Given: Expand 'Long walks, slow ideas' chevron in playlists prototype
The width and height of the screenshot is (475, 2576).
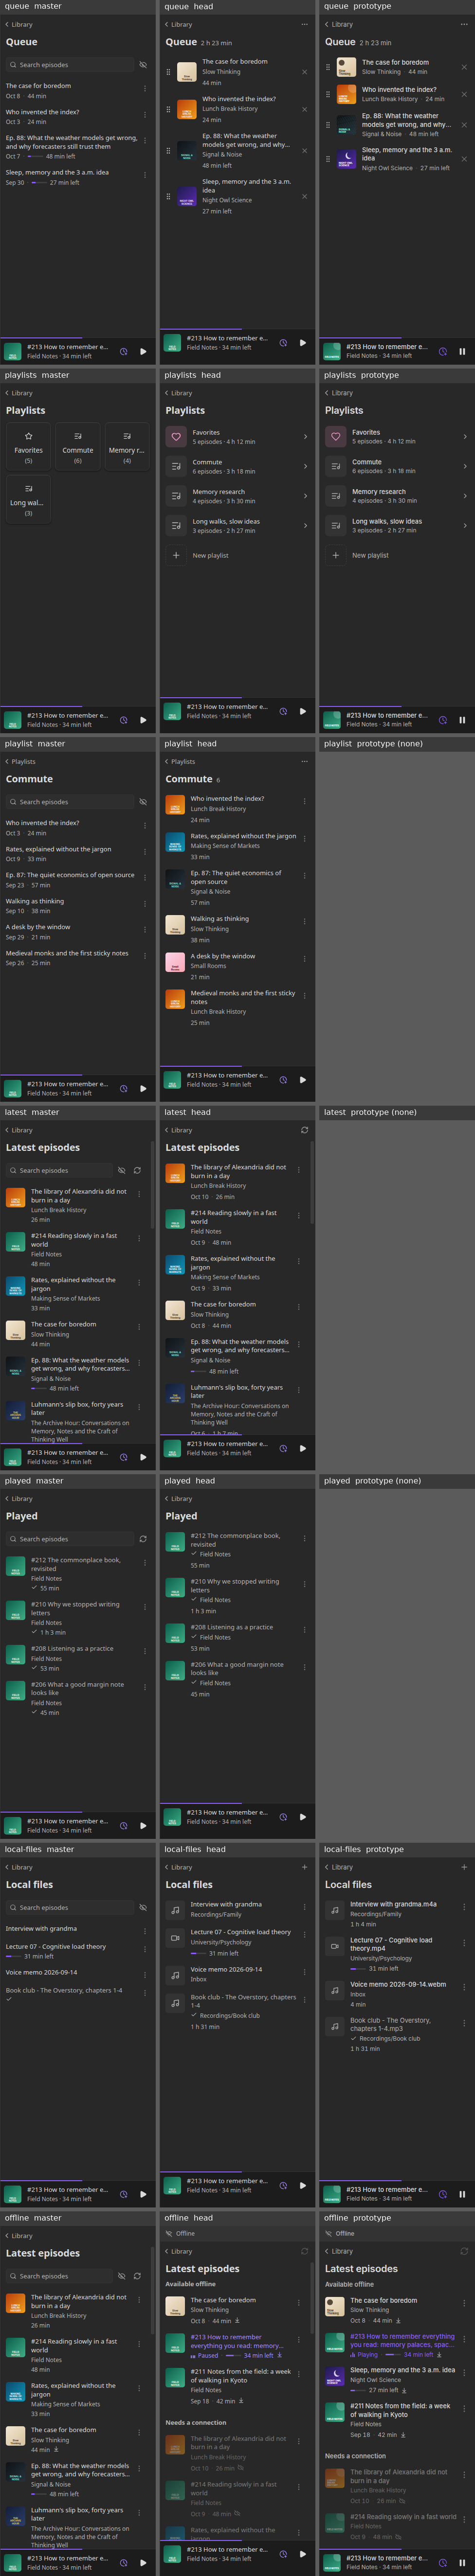Looking at the screenshot, I should [464, 525].
